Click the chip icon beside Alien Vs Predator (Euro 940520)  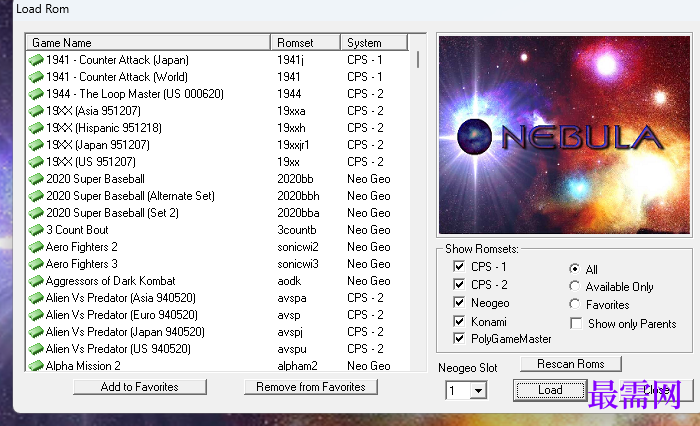click(36, 315)
